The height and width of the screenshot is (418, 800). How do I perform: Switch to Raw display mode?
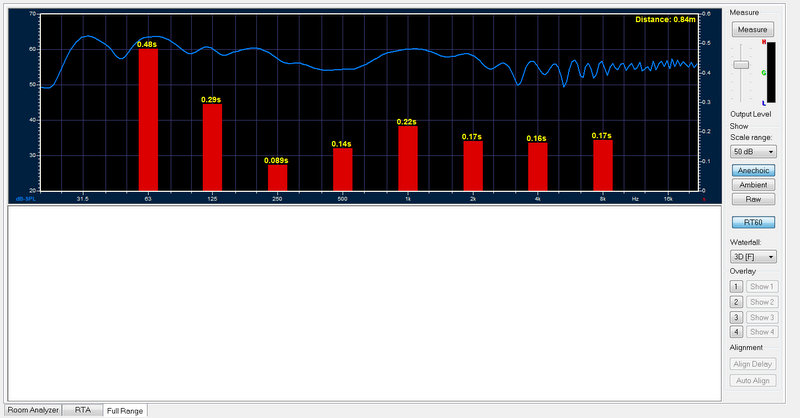753,199
